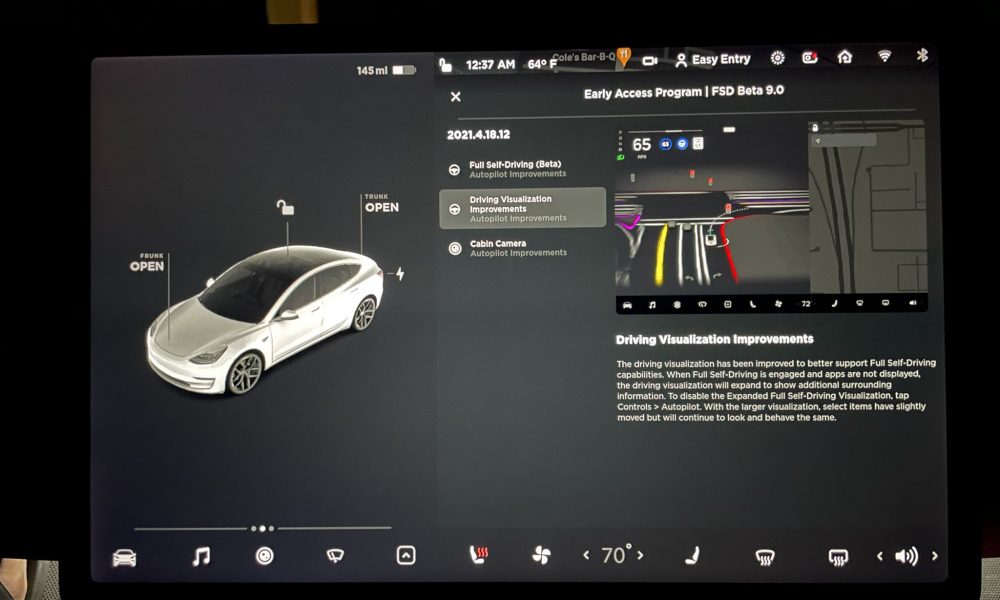This screenshot has height=600, width=1000.
Task: Open HomeLink house icon
Action: click(845, 57)
